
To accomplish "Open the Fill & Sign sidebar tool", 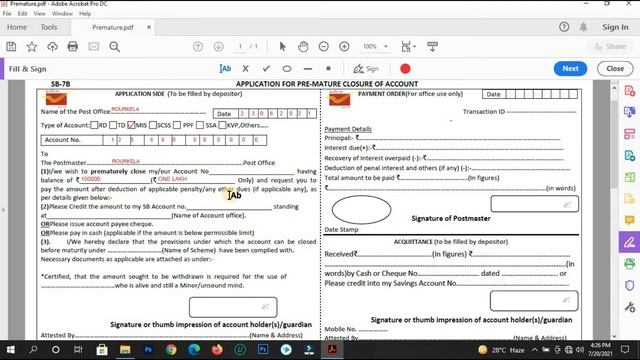I will (x=629, y=242).
